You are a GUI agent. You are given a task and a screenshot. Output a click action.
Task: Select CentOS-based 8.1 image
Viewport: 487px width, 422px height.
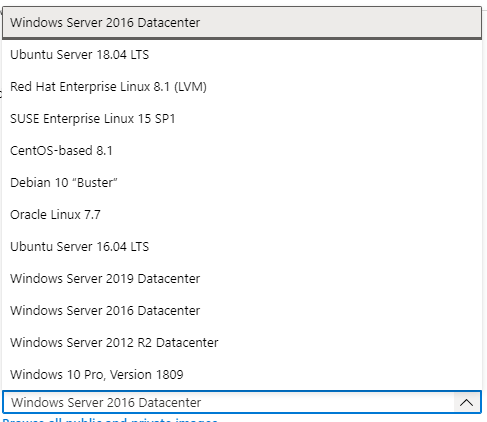(x=242, y=151)
